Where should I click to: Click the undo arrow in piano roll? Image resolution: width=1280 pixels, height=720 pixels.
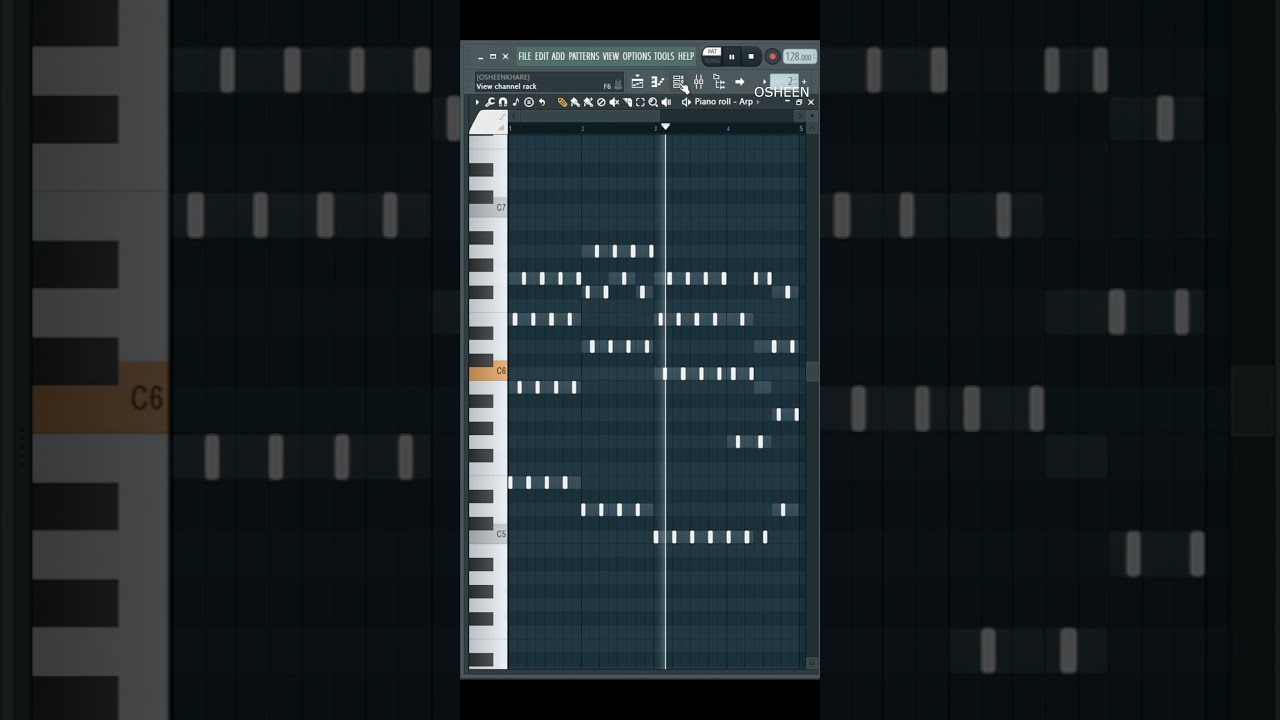542,102
